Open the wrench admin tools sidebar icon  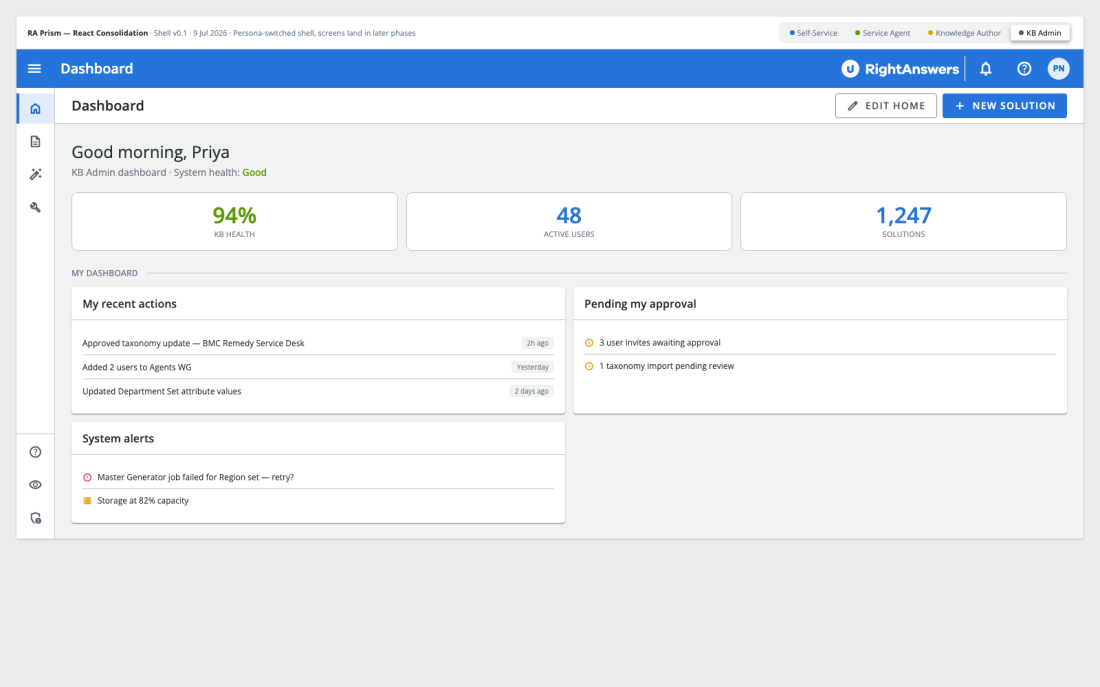pyautogui.click(x=36, y=207)
